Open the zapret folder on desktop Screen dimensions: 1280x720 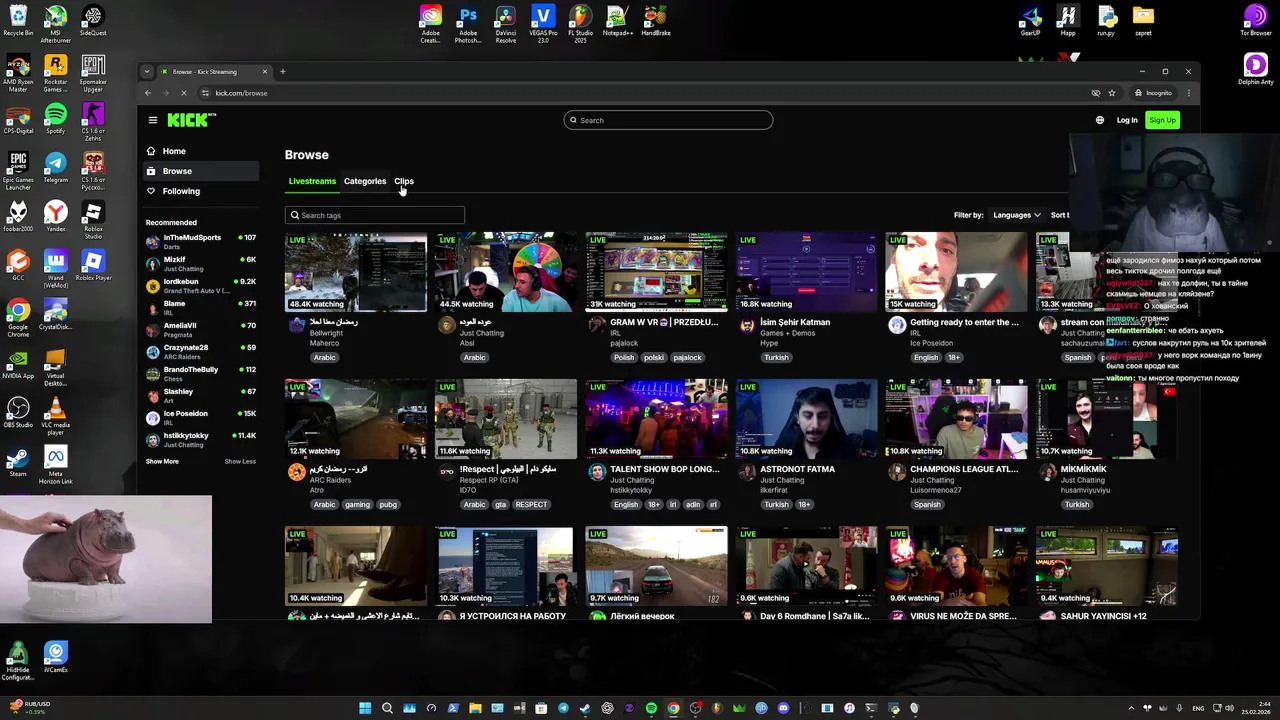(x=1143, y=21)
